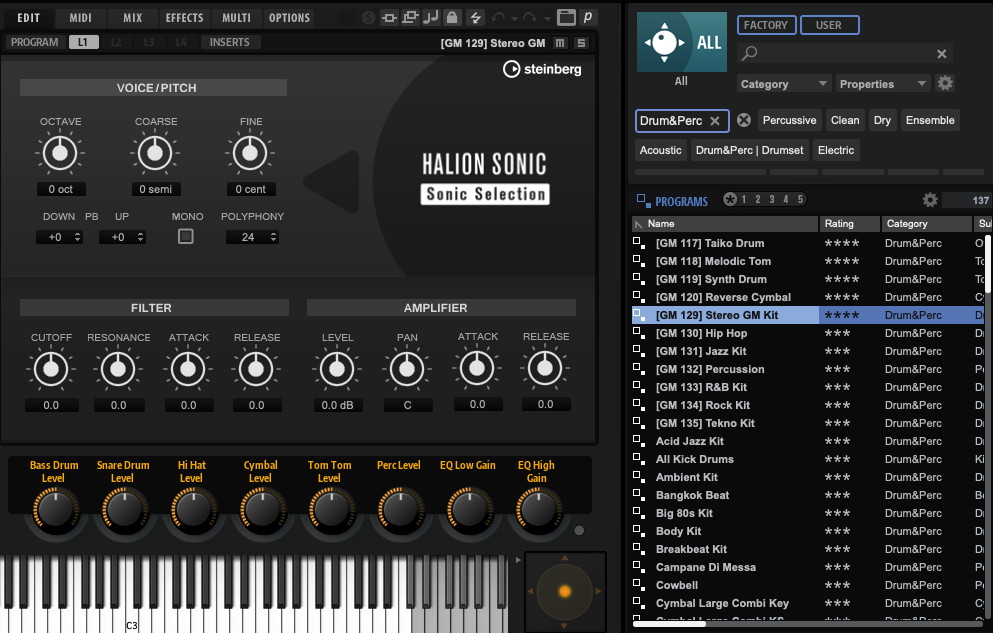993x633 pixels.
Task: Switch to the MULTI tab
Action: pyautogui.click(x=236, y=18)
